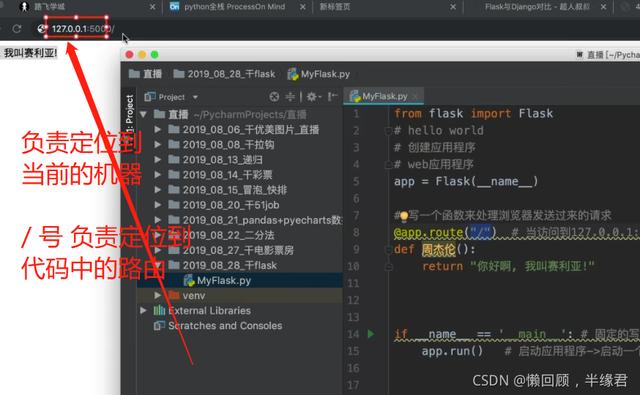Click the green maximize button of PyCharm window
The height and width of the screenshot is (395, 640).
coord(155,54)
